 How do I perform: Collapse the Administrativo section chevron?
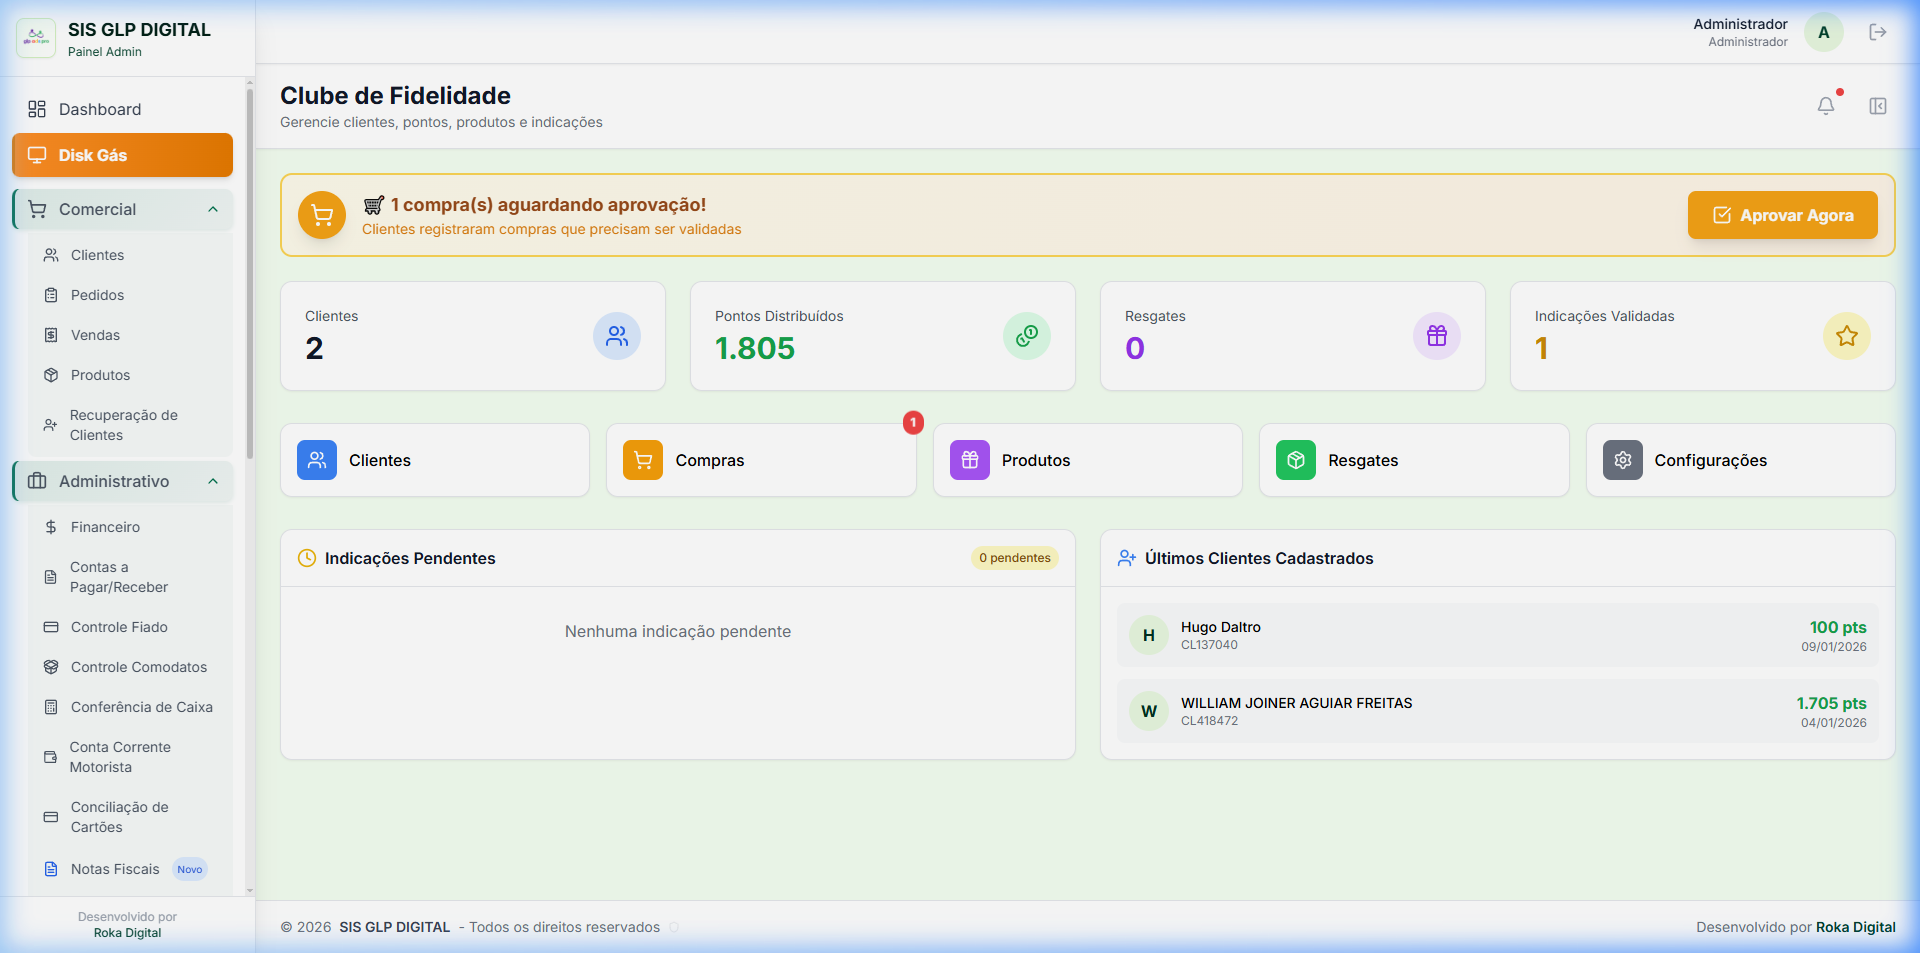coord(213,481)
